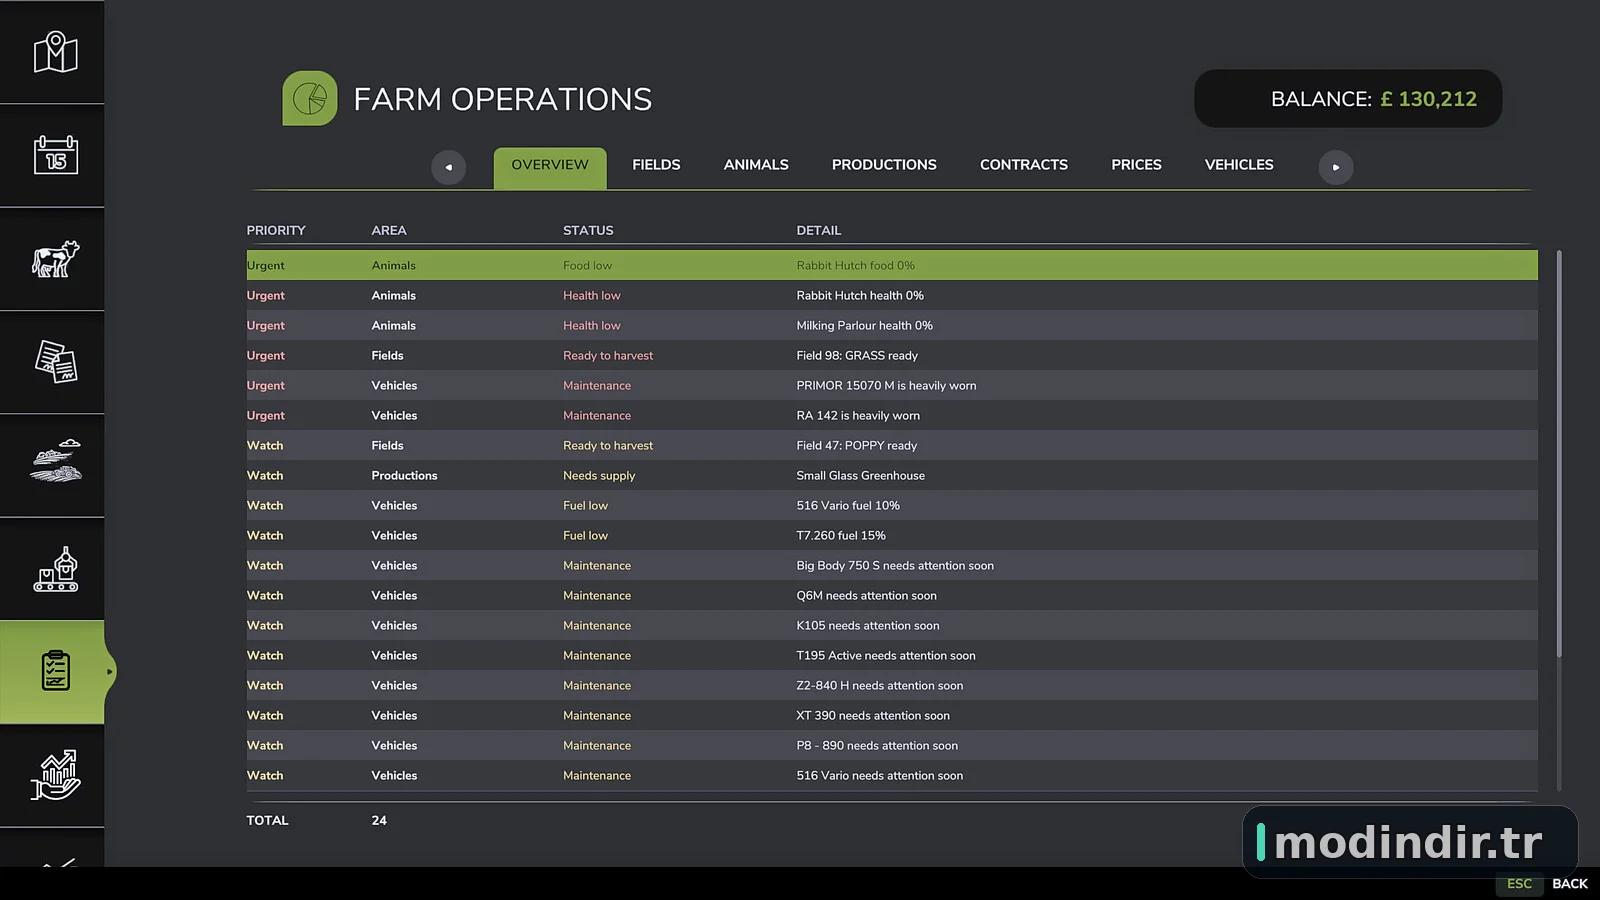
Task: Open the Vehicles tab
Action: pos(1239,165)
